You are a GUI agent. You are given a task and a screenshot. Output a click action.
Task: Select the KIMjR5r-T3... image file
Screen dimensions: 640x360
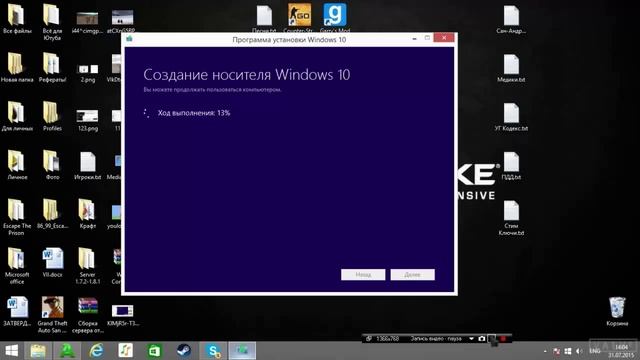122,315
